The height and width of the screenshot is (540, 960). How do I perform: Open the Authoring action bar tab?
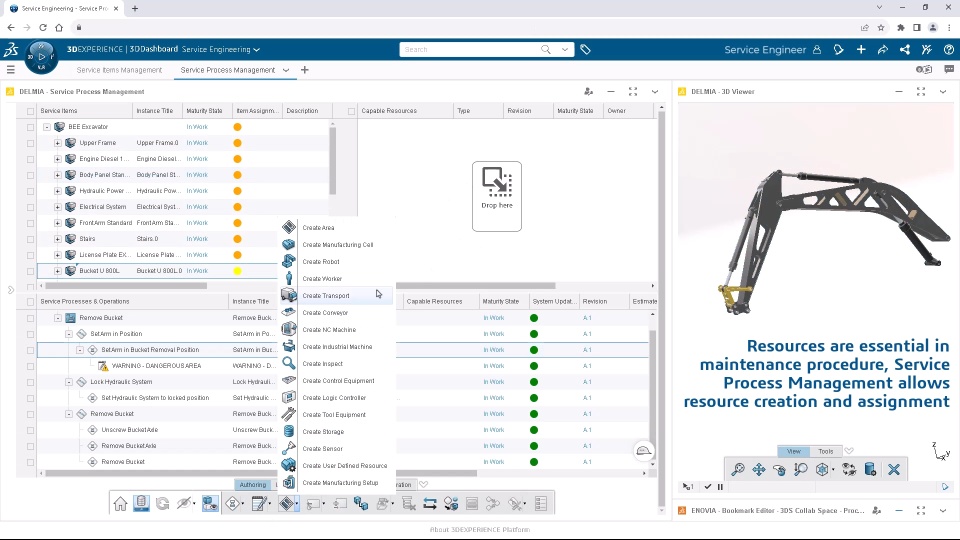click(x=253, y=484)
